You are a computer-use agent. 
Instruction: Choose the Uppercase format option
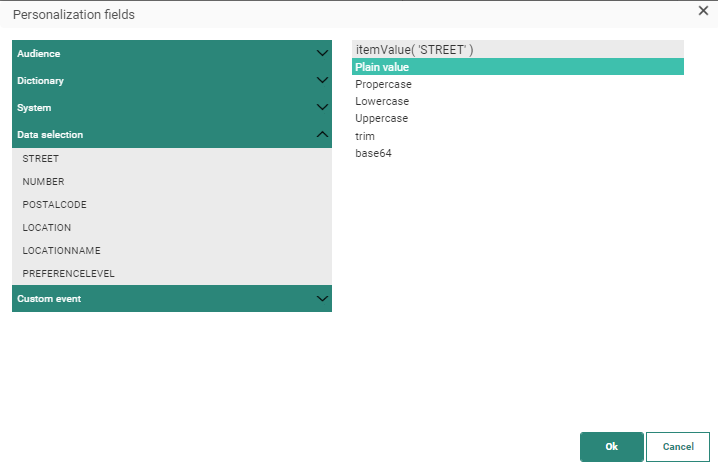click(x=381, y=119)
